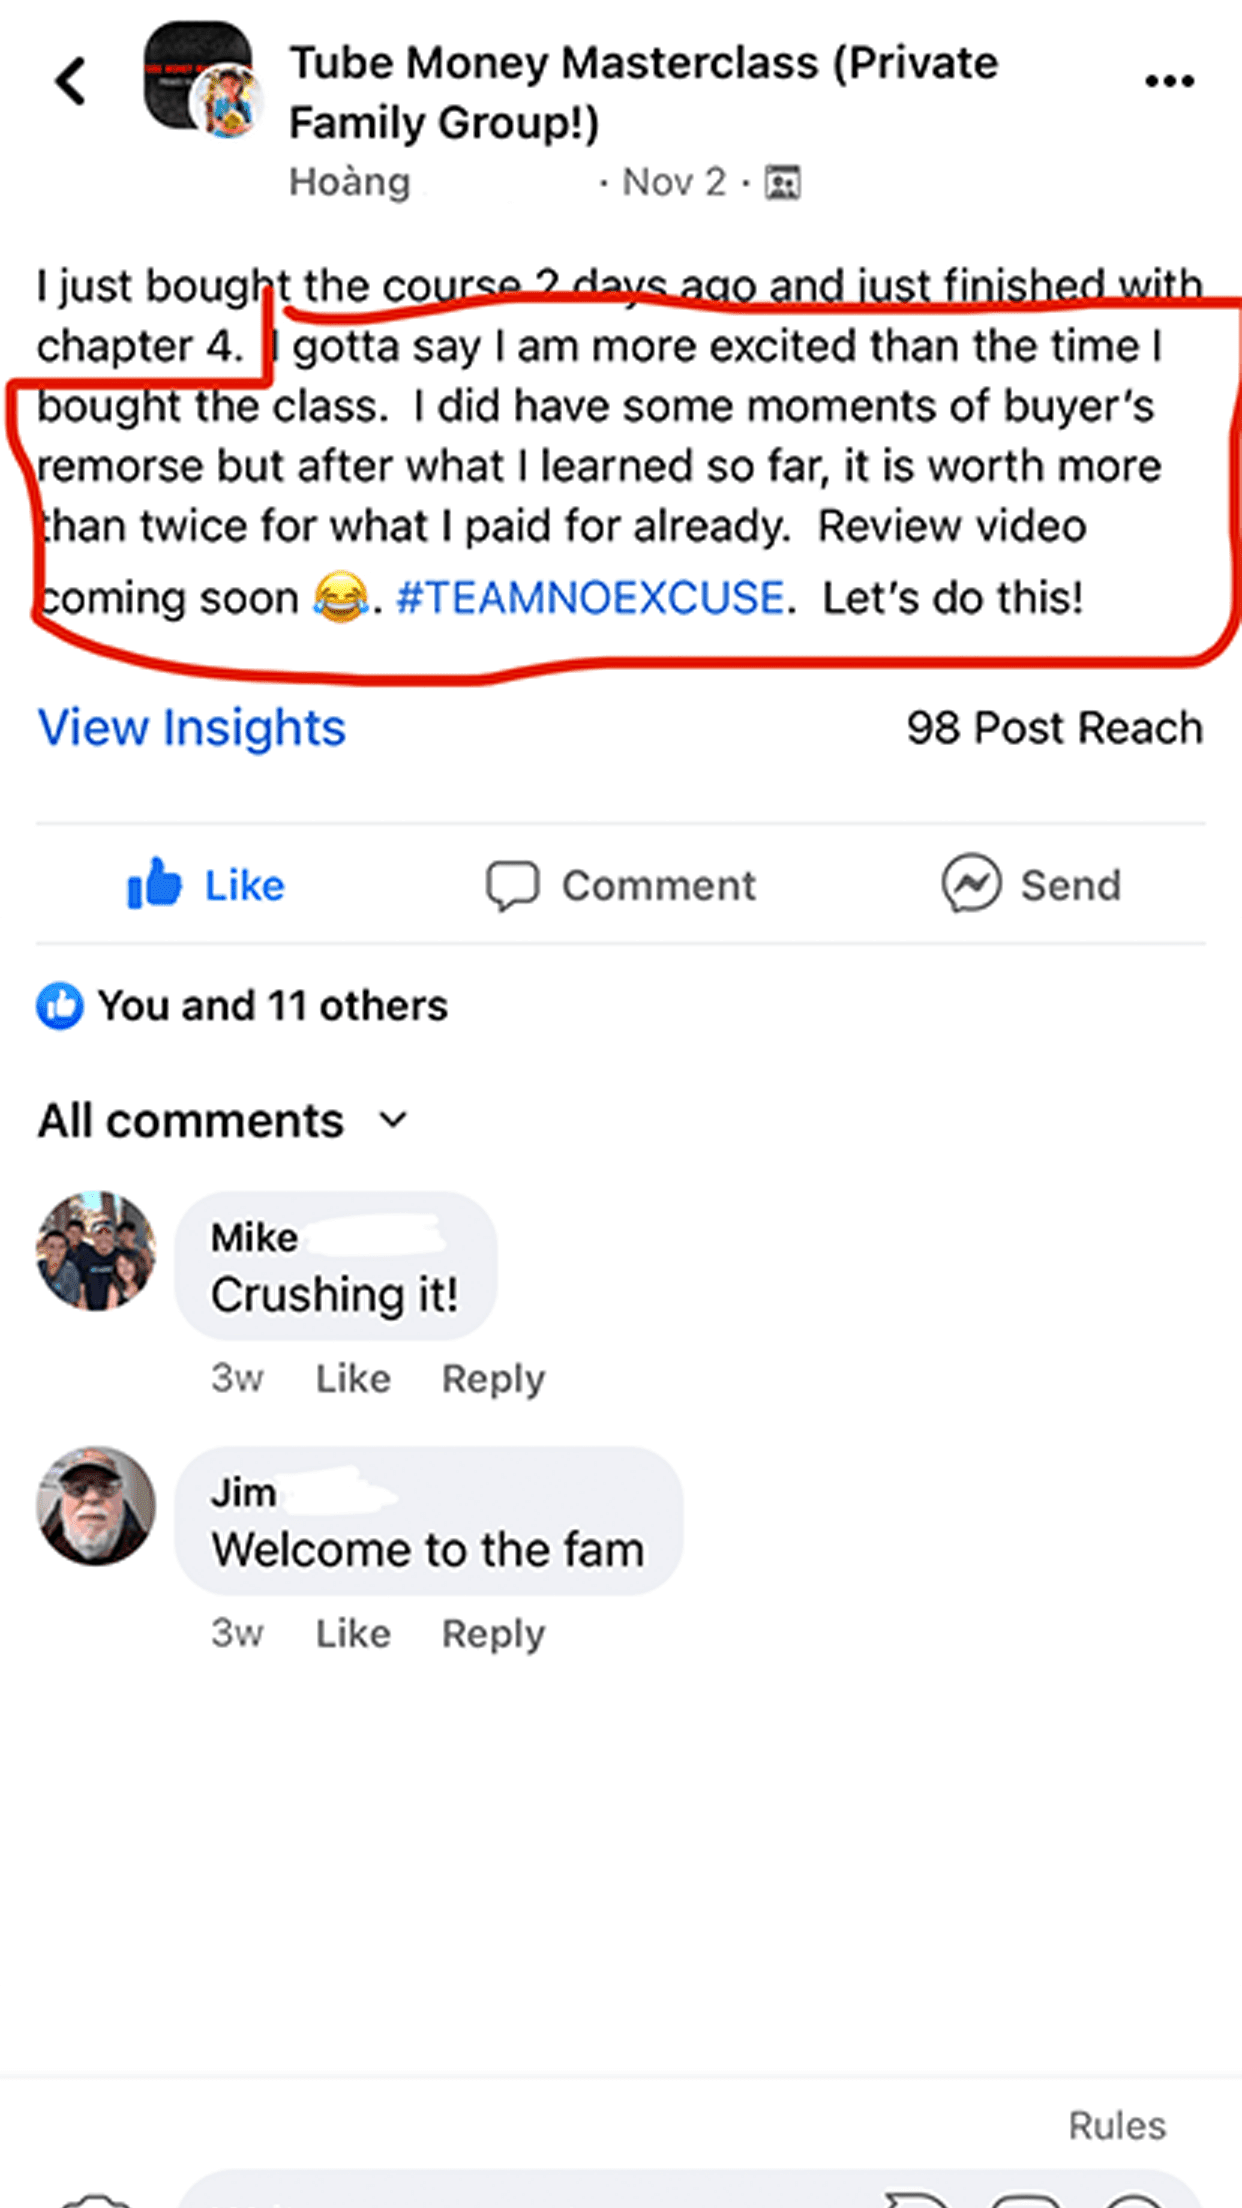1242x2208 pixels.
Task: Tap the back arrow icon
Action: click(70, 81)
